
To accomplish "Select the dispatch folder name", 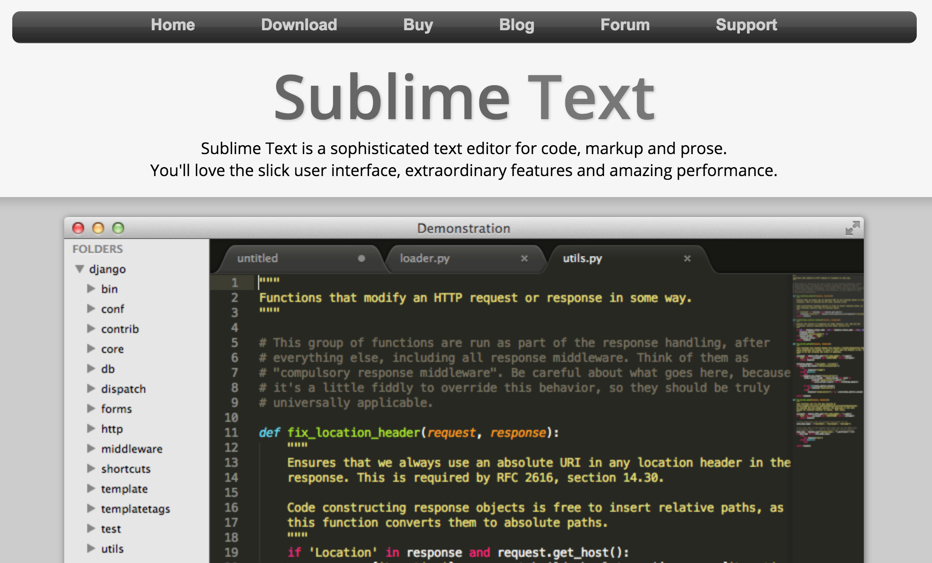I will click(123, 389).
